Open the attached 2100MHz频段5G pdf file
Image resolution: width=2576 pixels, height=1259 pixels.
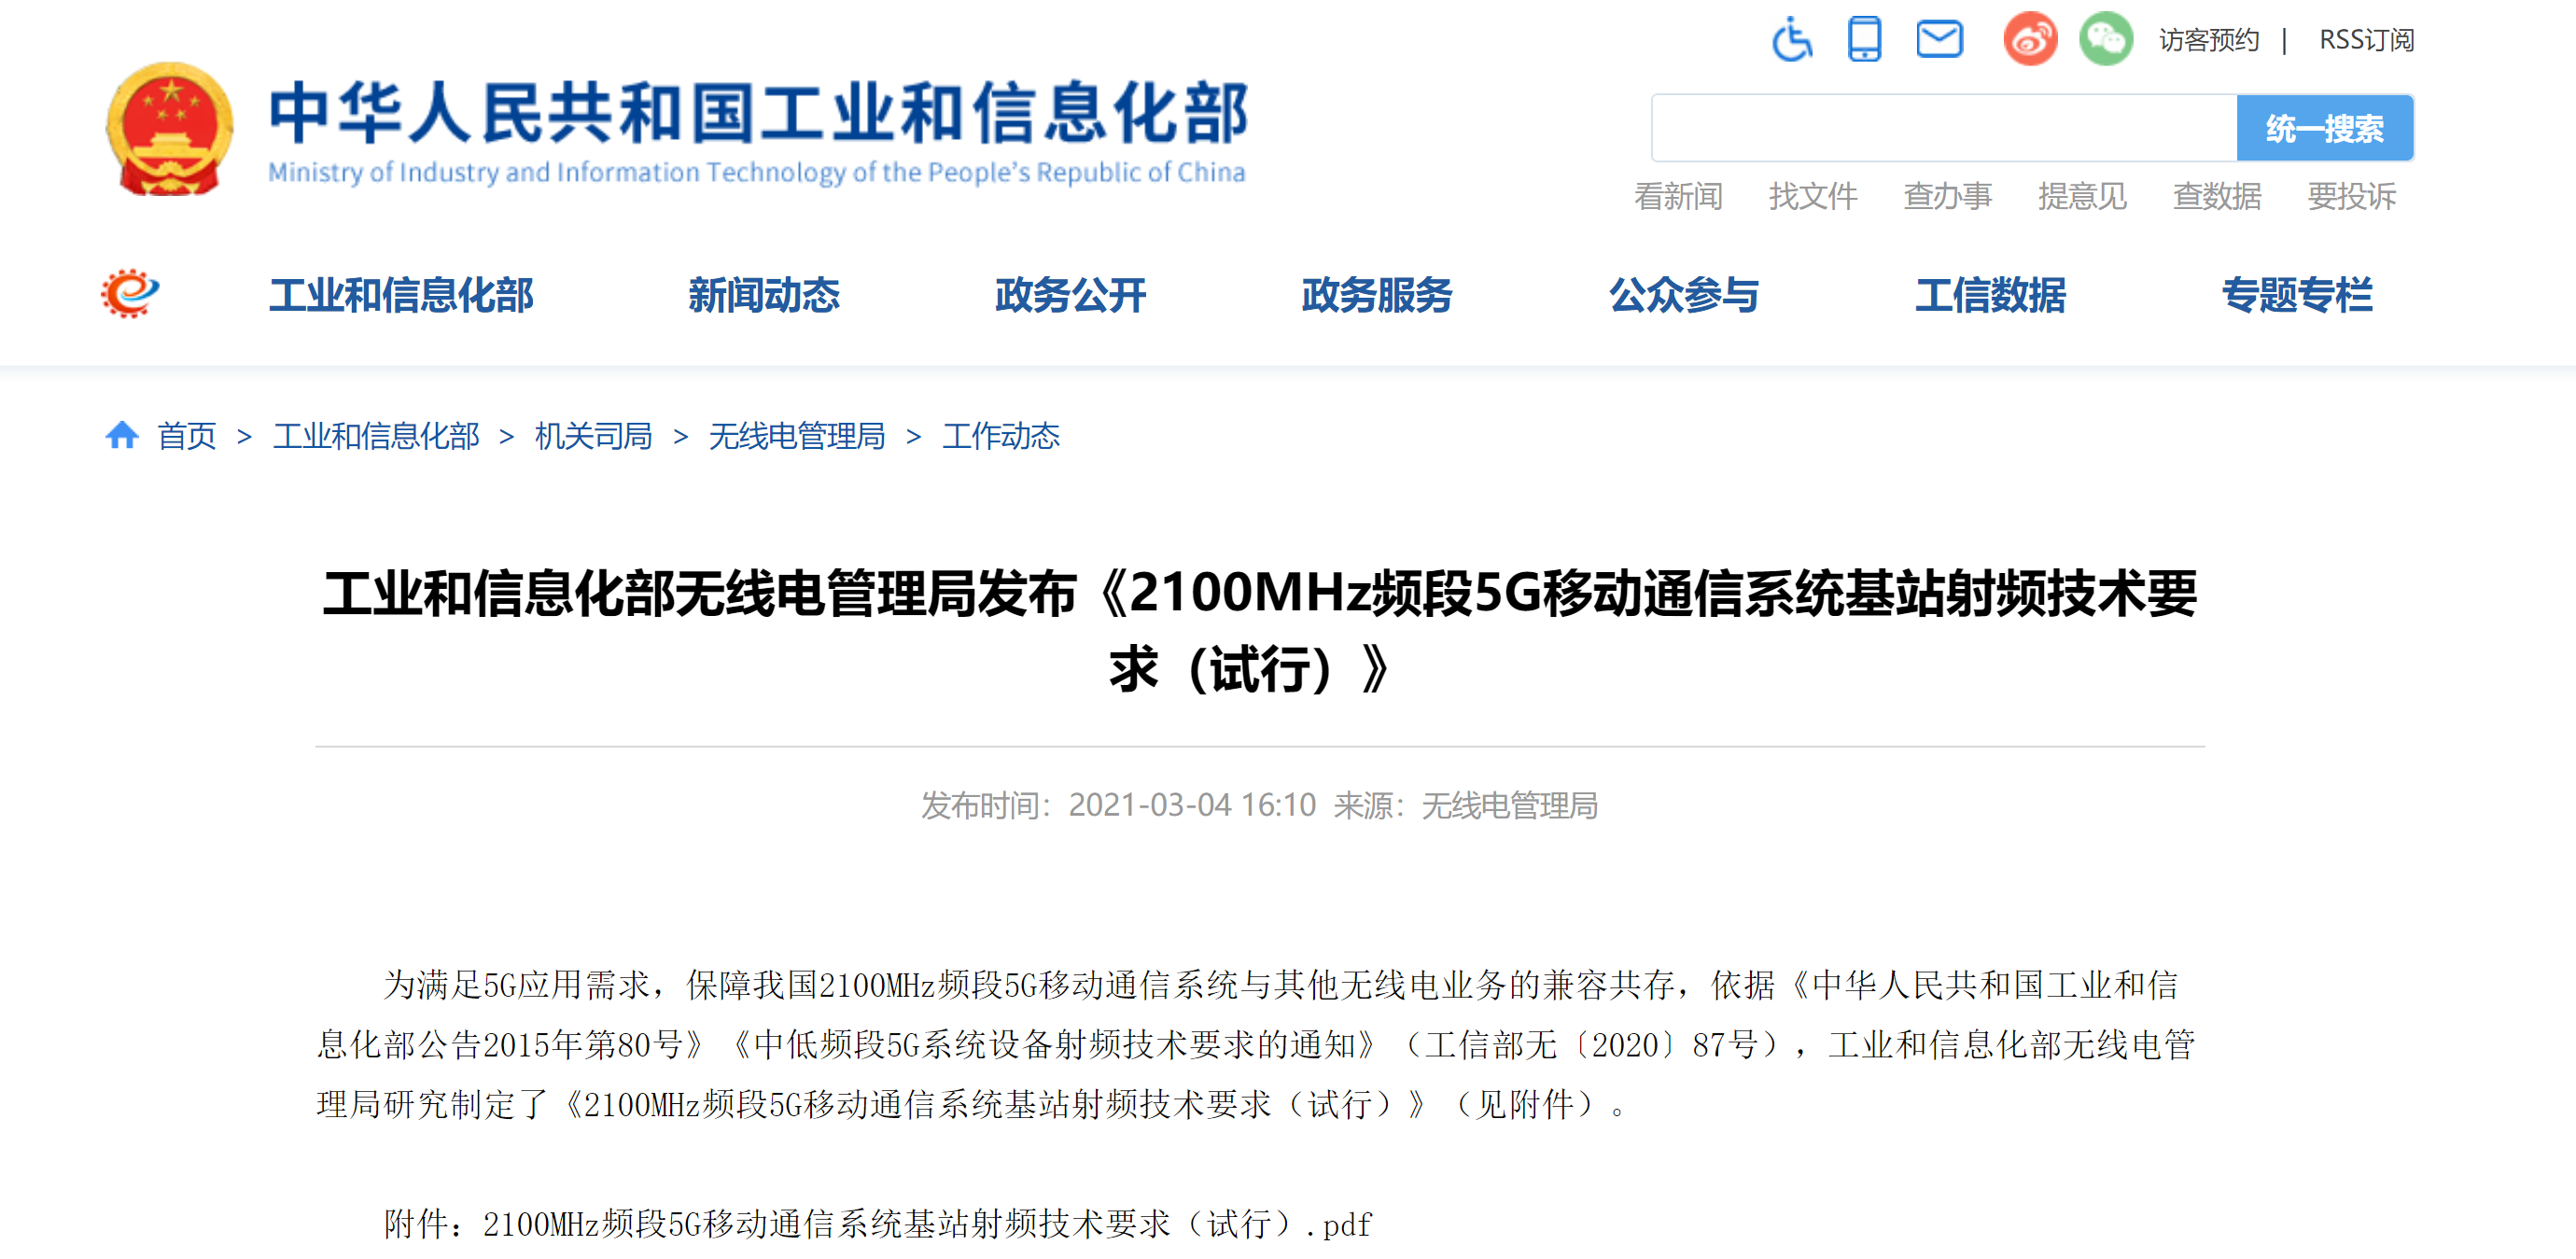878,1224
